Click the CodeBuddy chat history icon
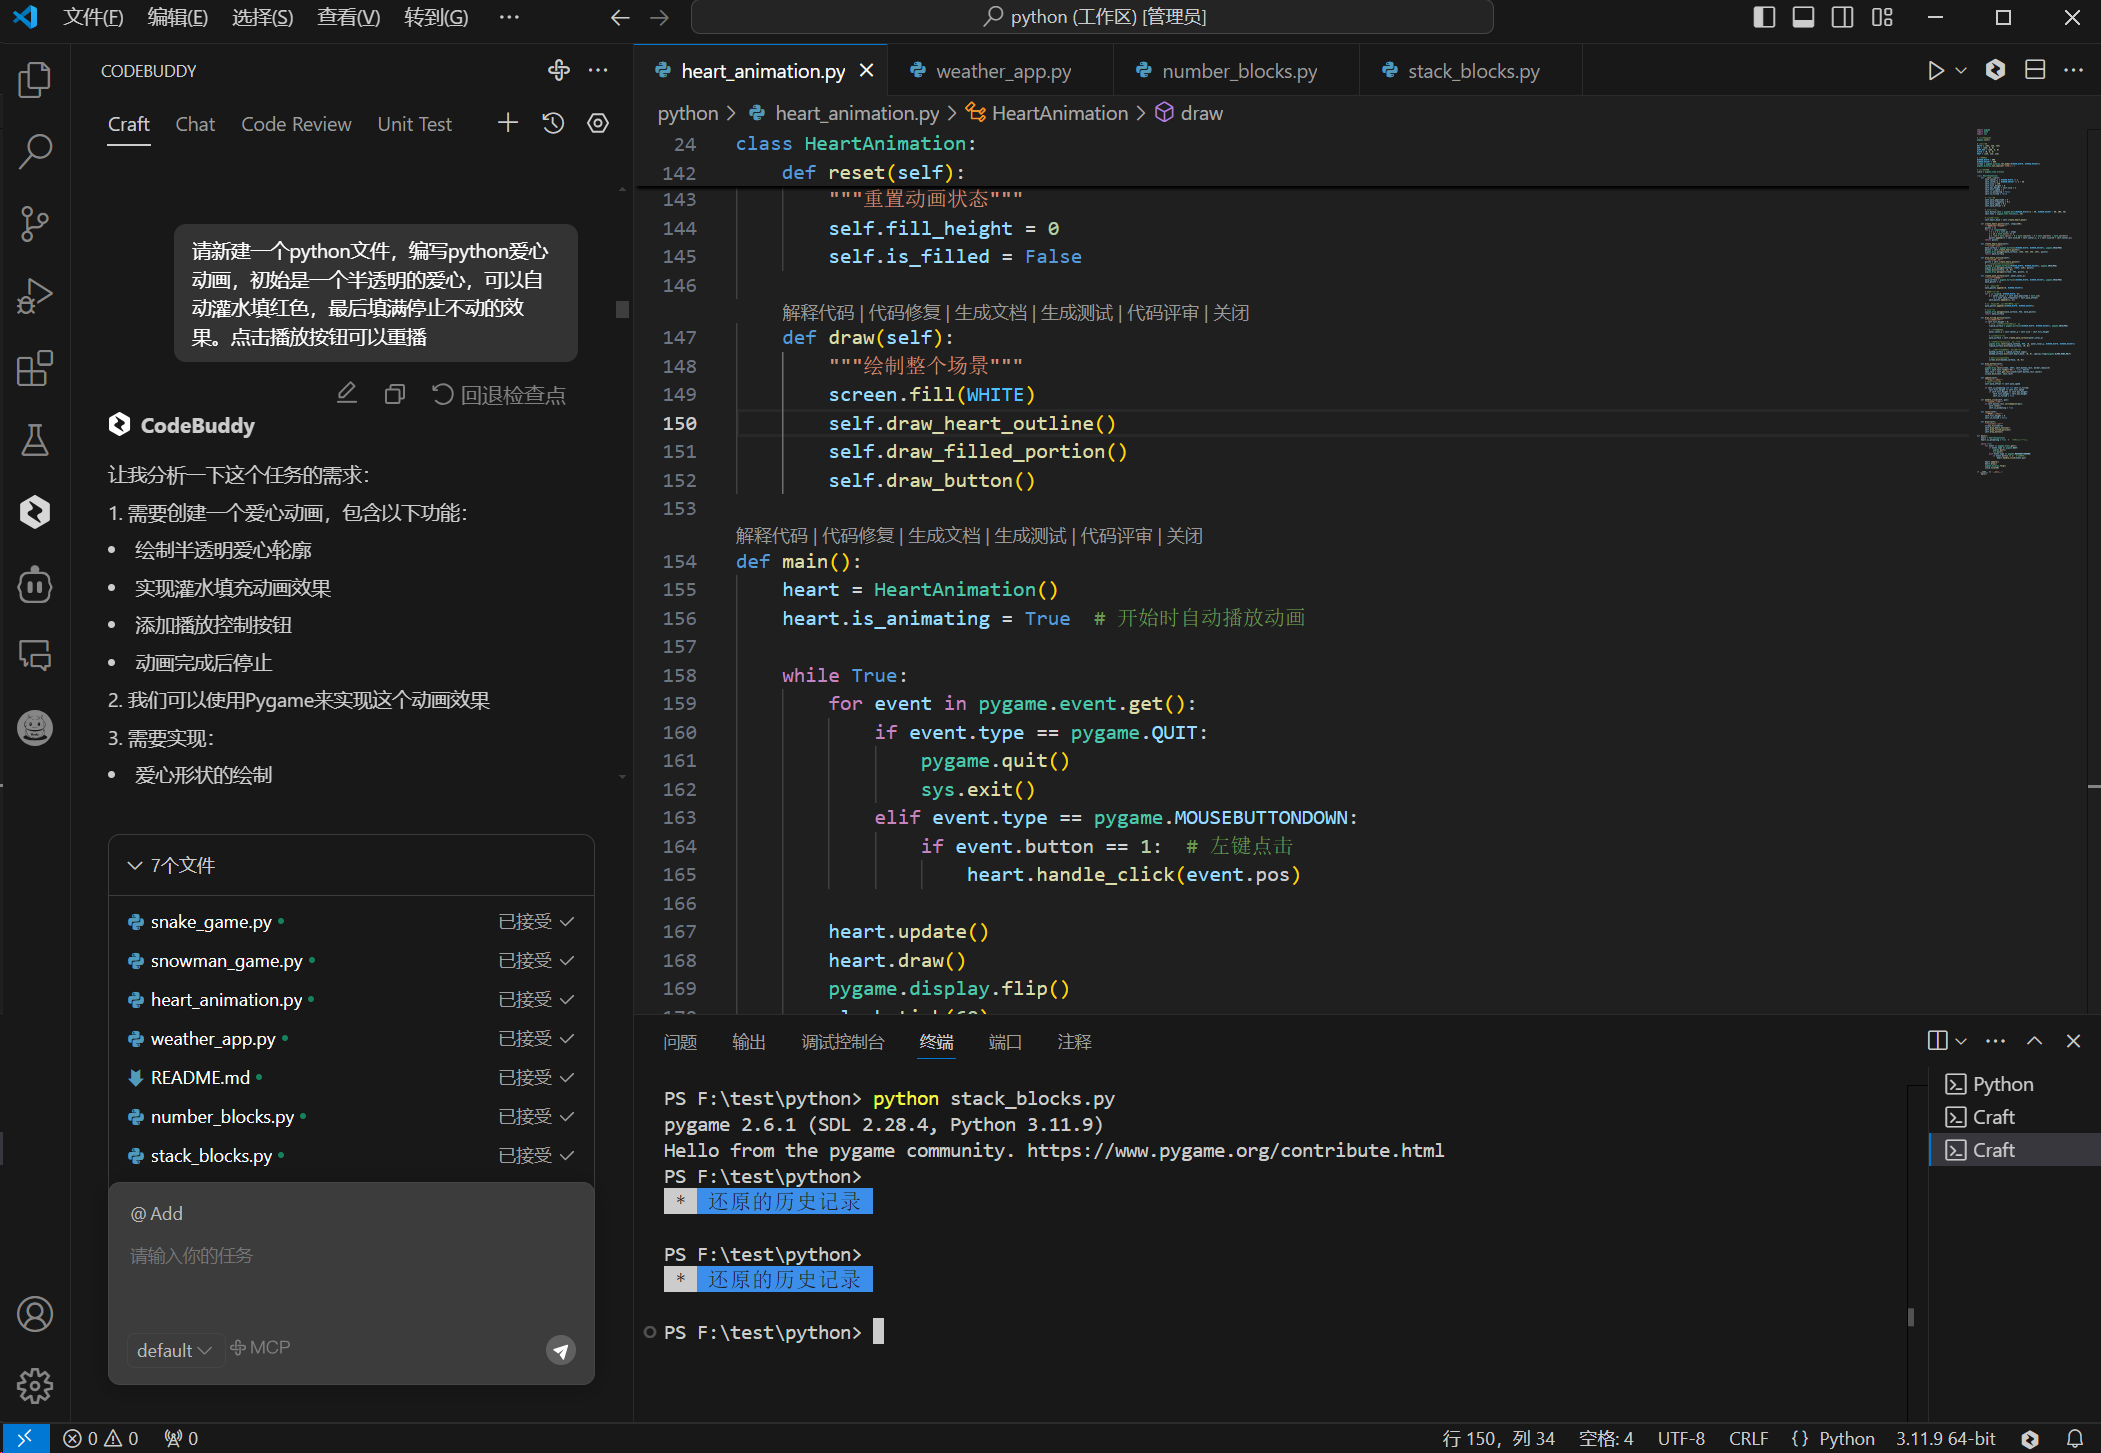Image resolution: width=2101 pixels, height=1453 pixels. (x=553, y=123)
